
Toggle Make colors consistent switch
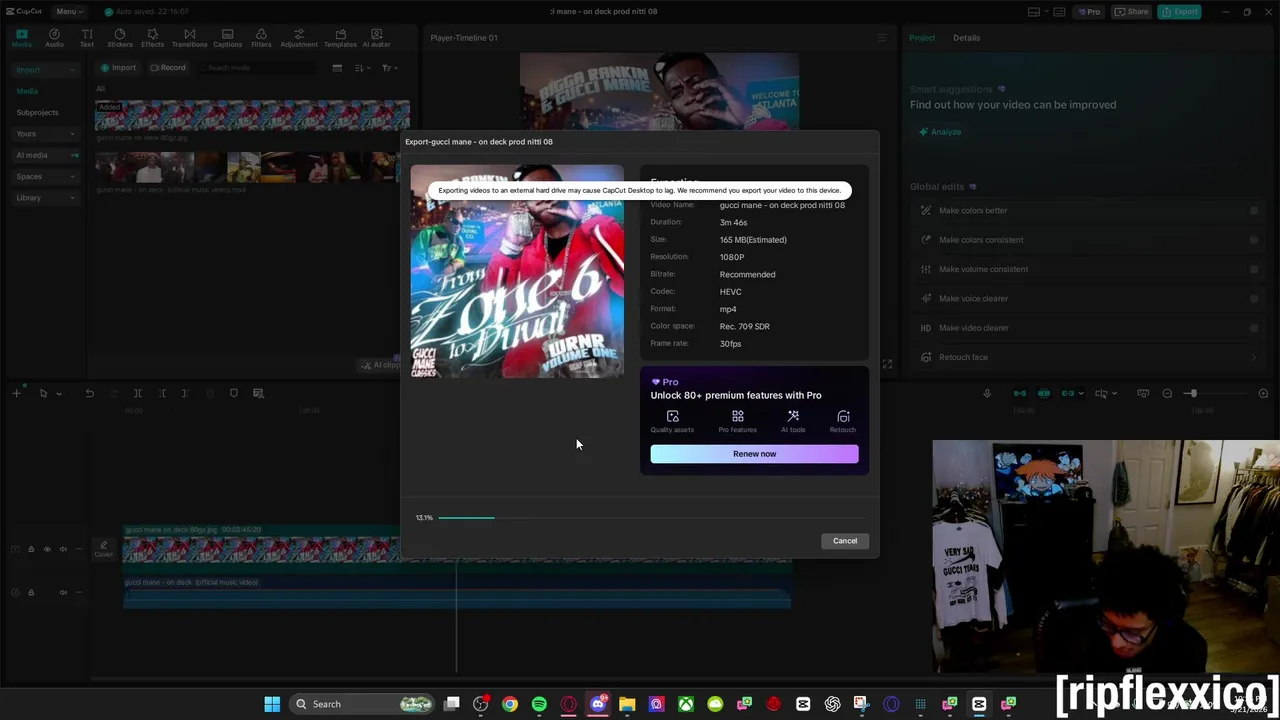(1254, 240)
